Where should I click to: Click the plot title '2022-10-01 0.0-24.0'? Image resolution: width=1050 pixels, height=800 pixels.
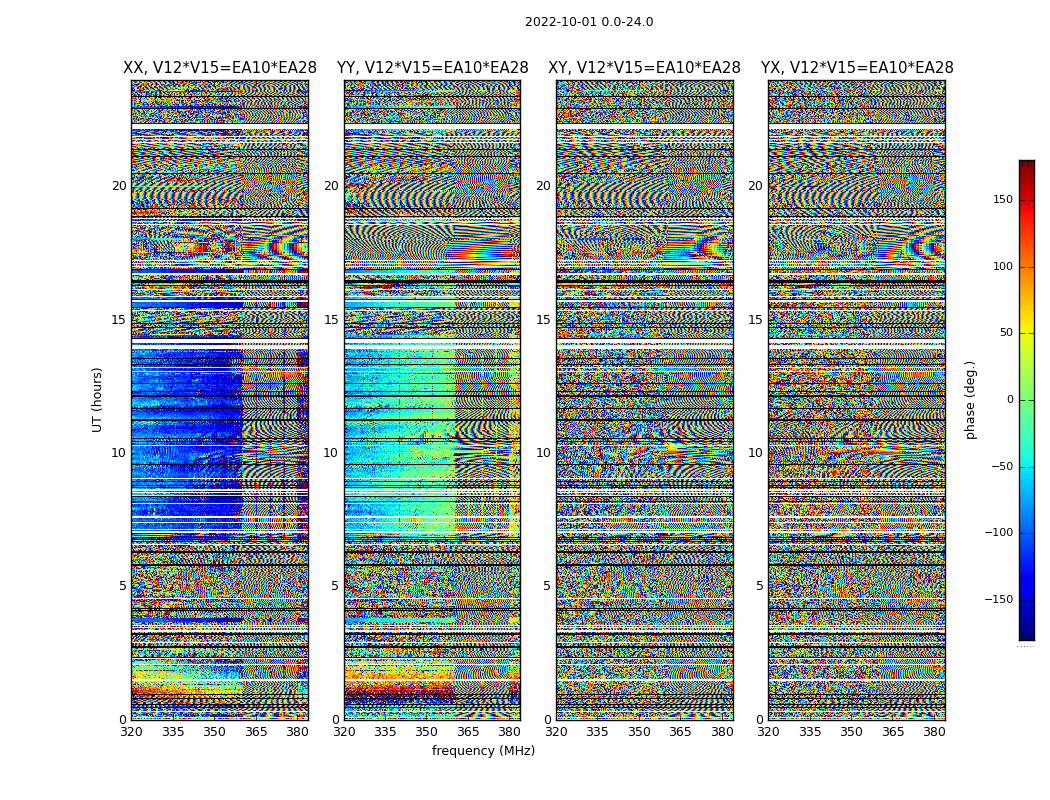pyautogui.click(x=589, y=22)
